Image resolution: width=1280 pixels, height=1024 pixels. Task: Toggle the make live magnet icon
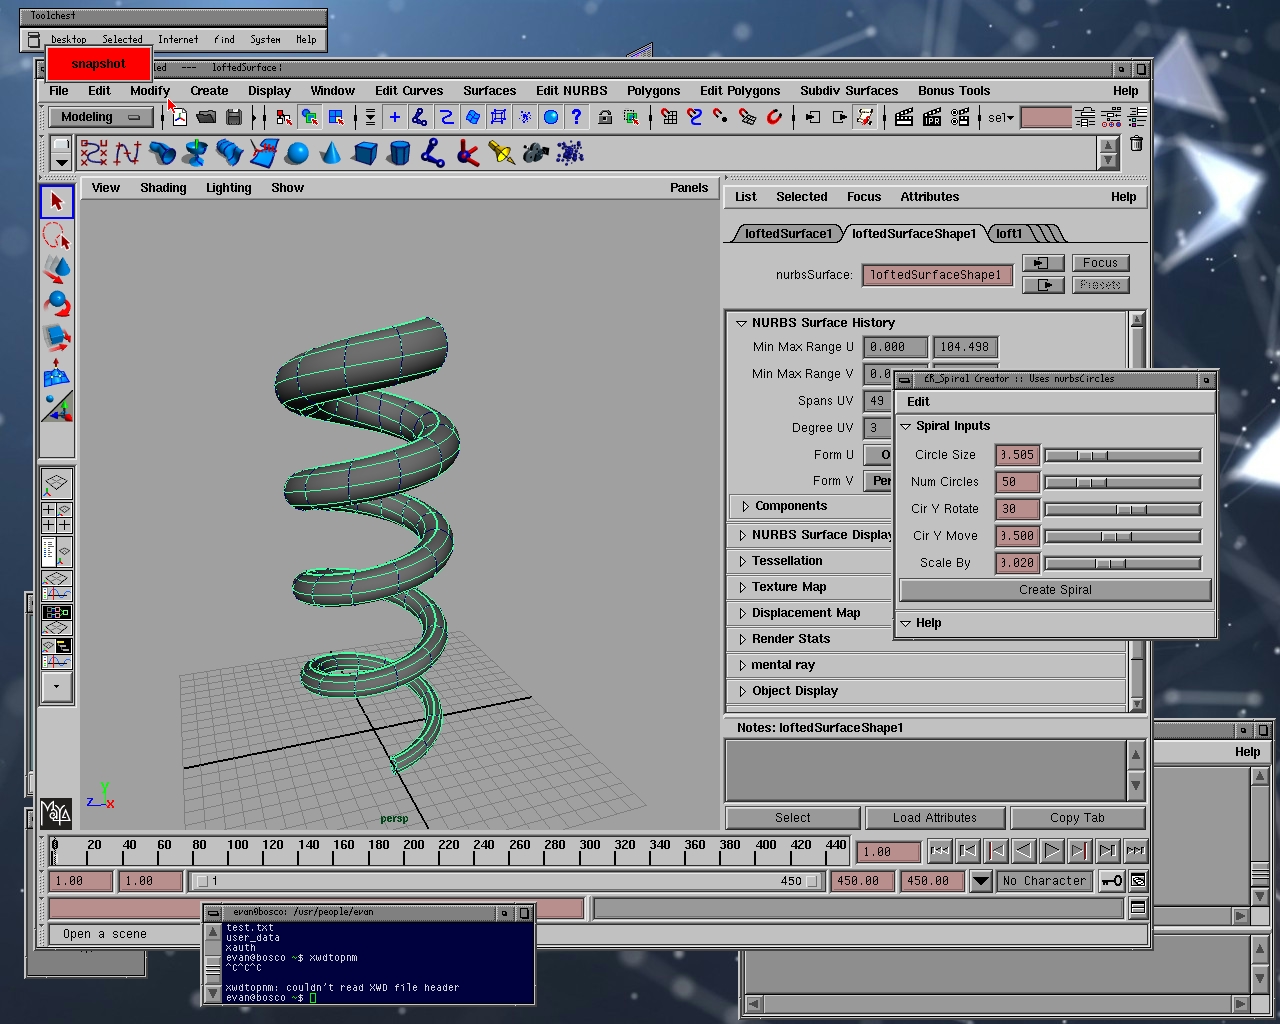tap(773, 117)
